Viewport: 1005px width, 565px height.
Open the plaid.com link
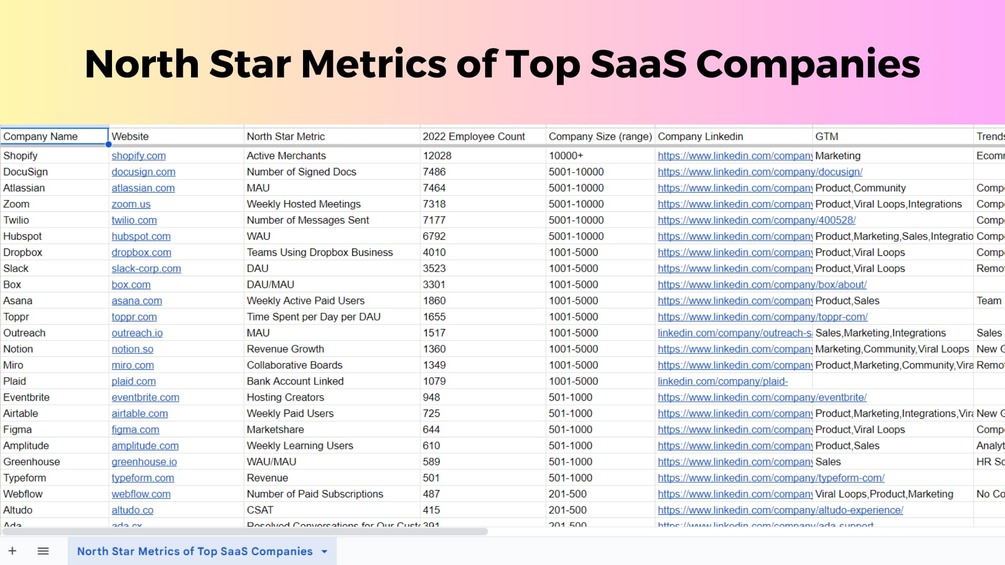[x=133, y=381]
